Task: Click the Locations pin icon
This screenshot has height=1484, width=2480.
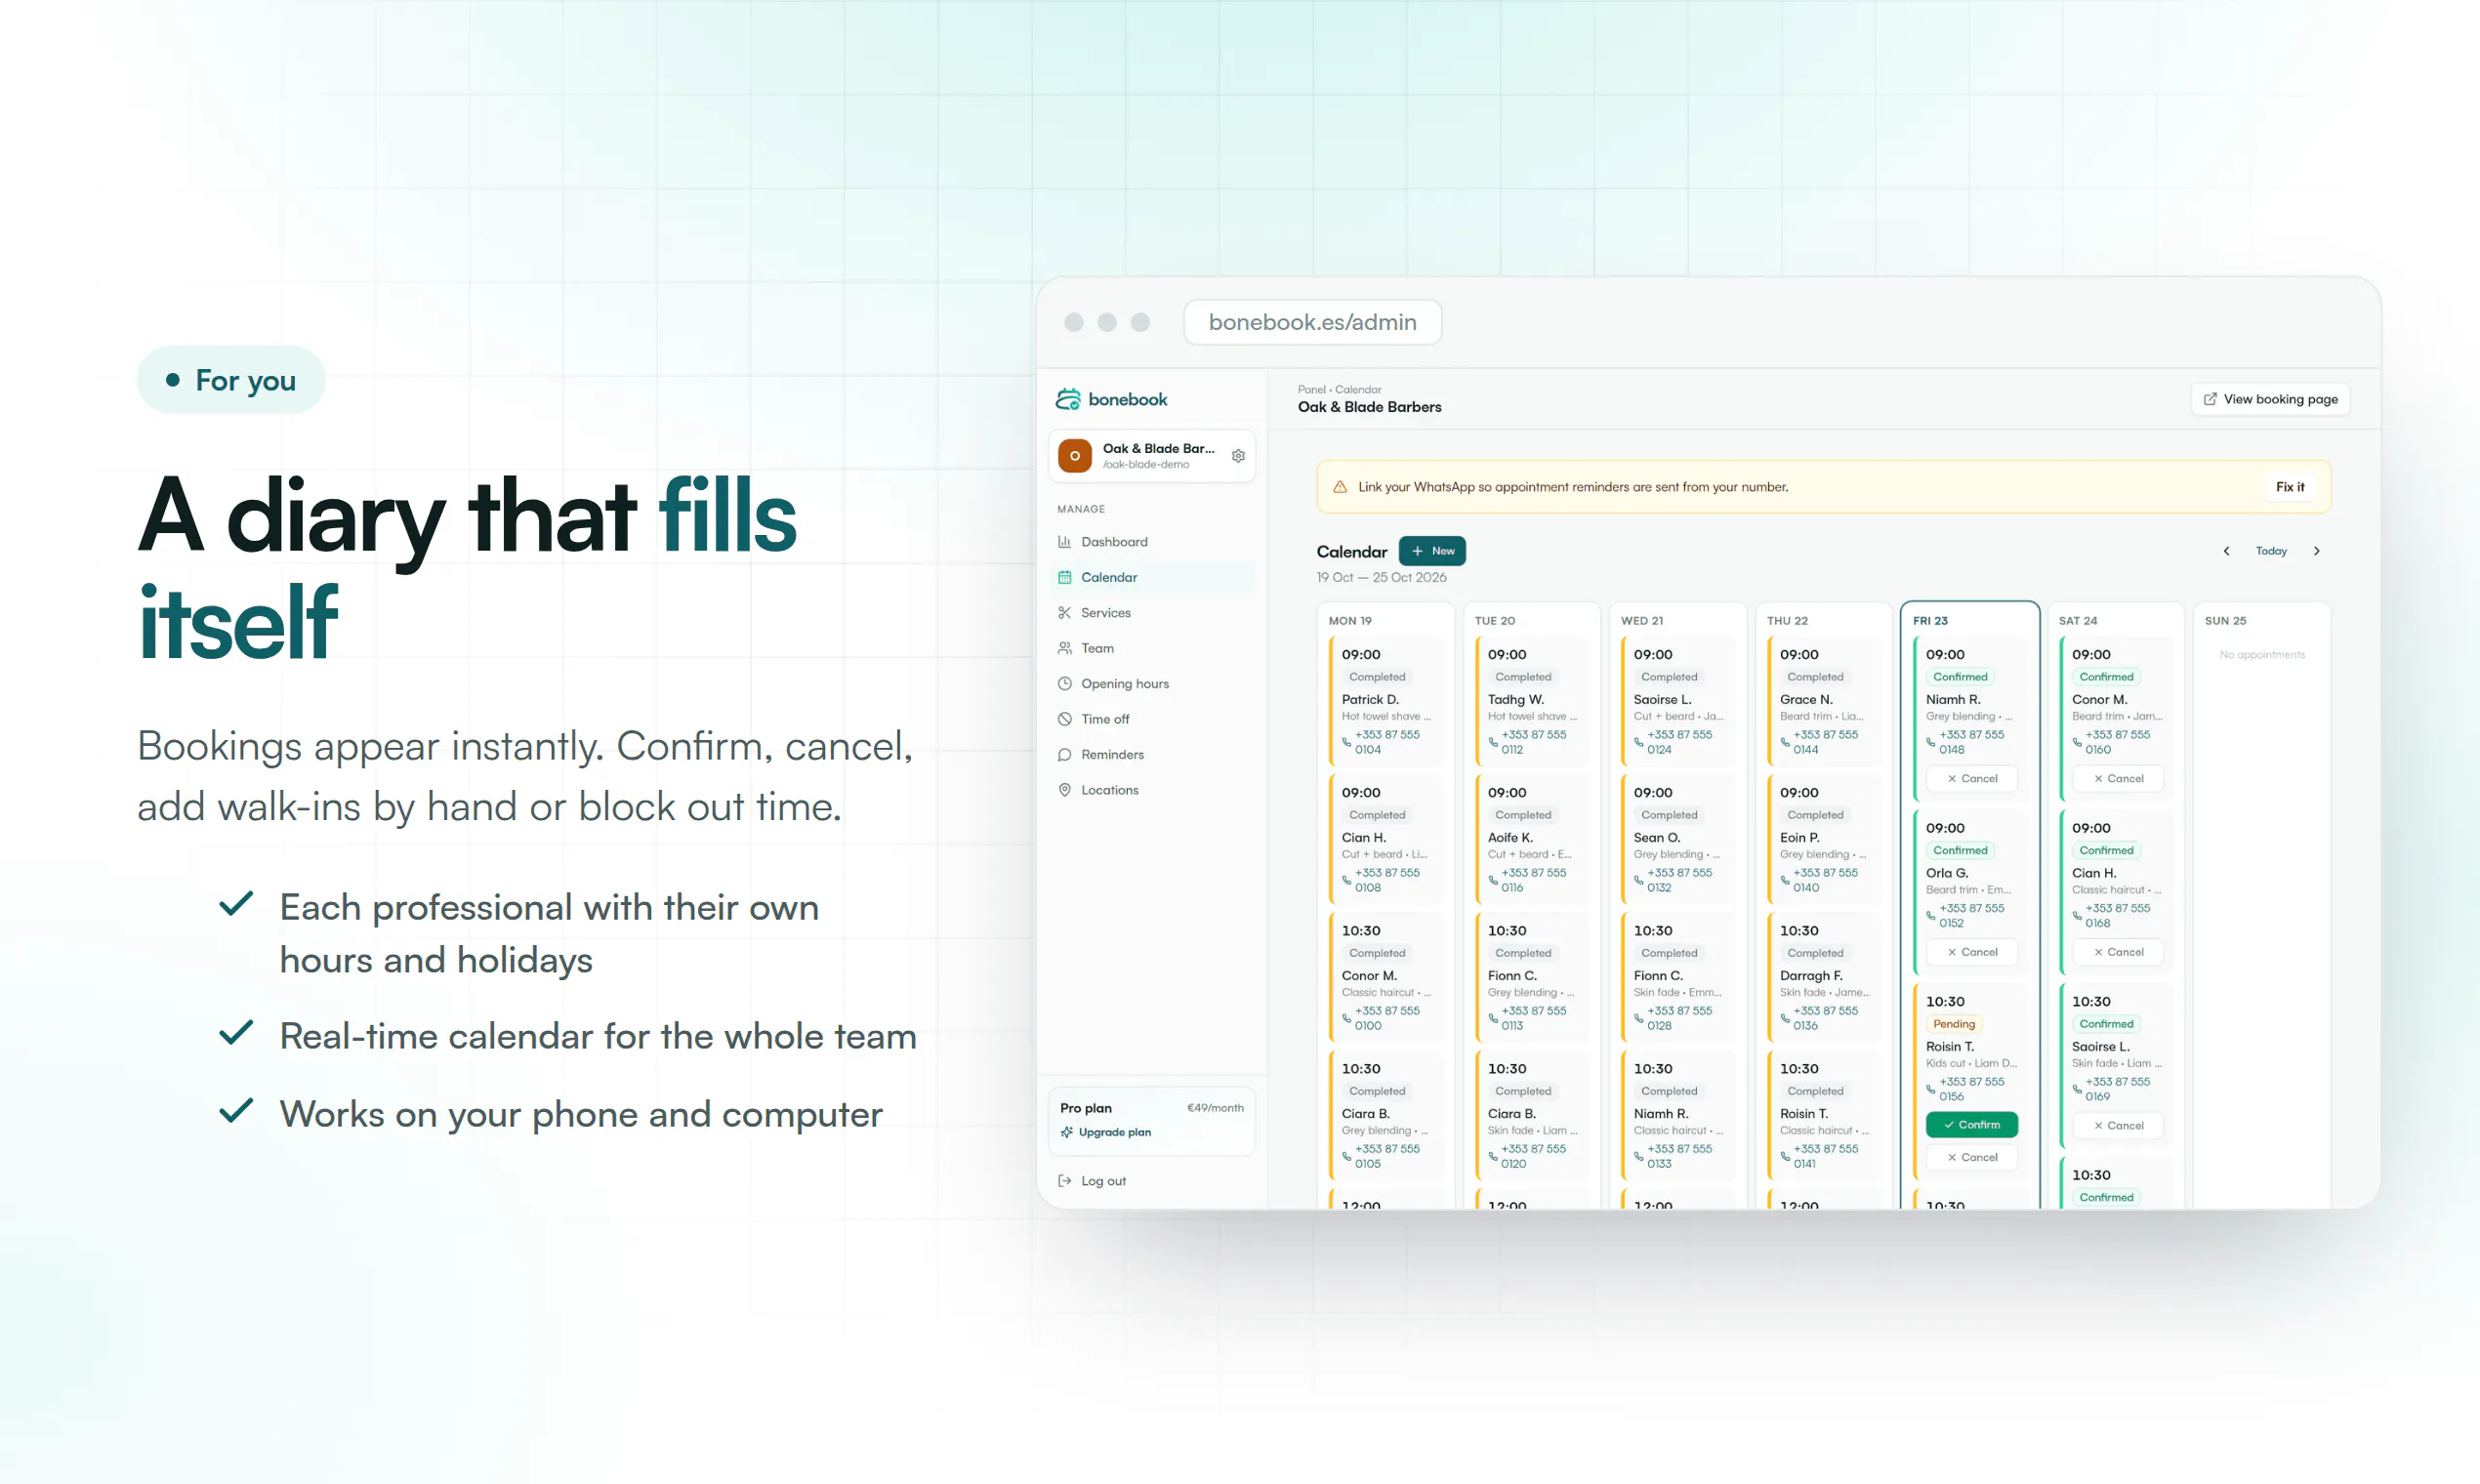Action: [1064, 790]
